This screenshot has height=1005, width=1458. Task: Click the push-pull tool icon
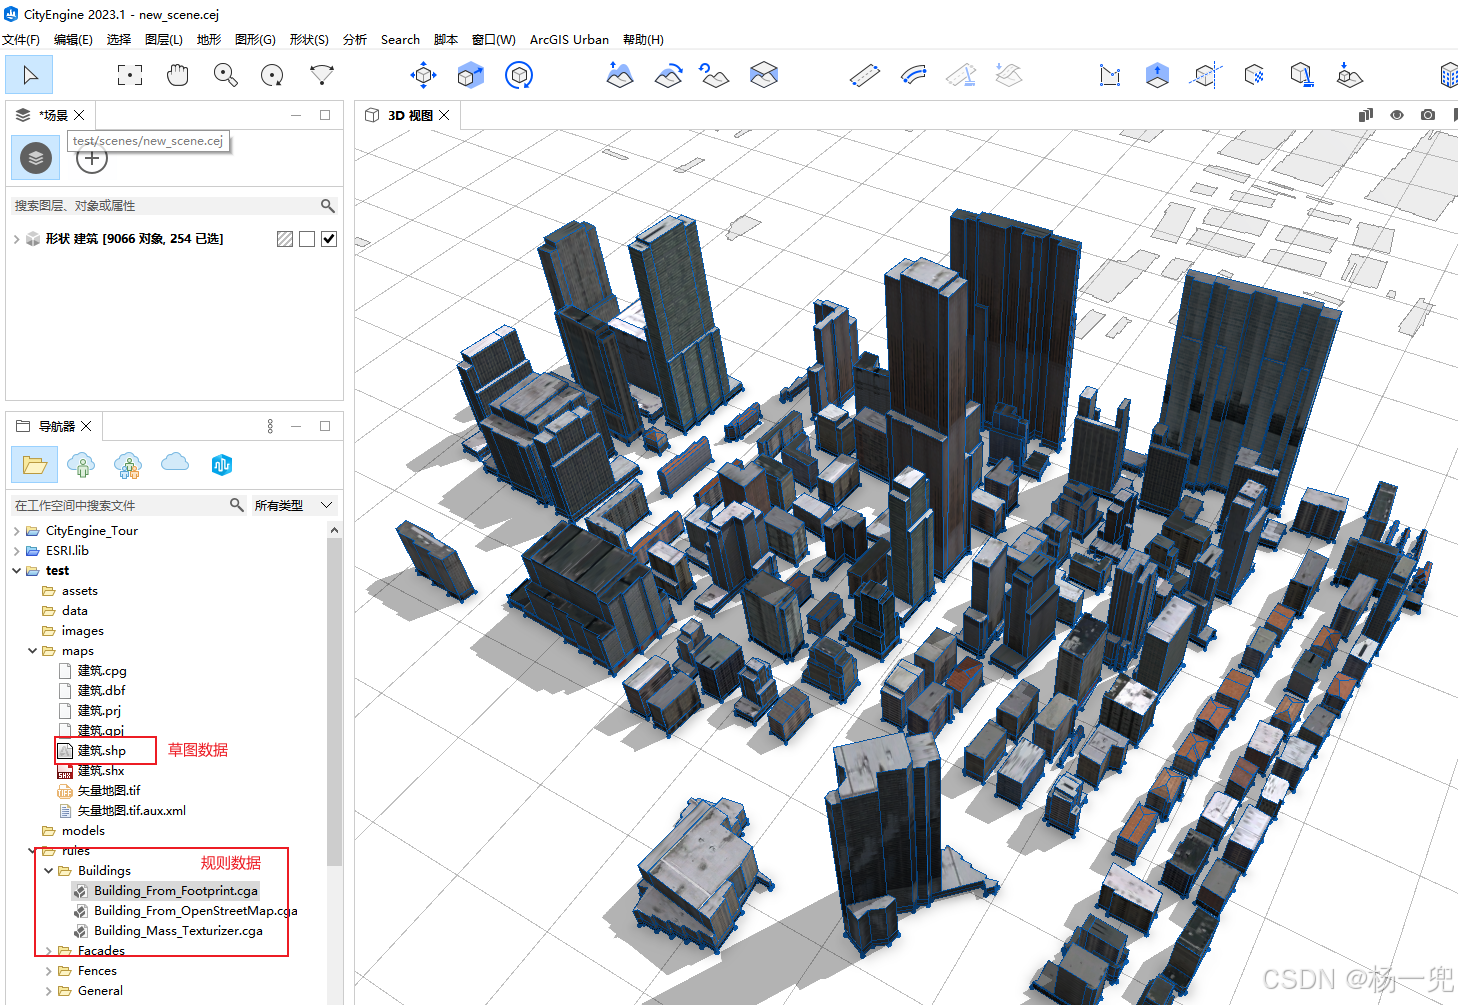coord(1157,75)
